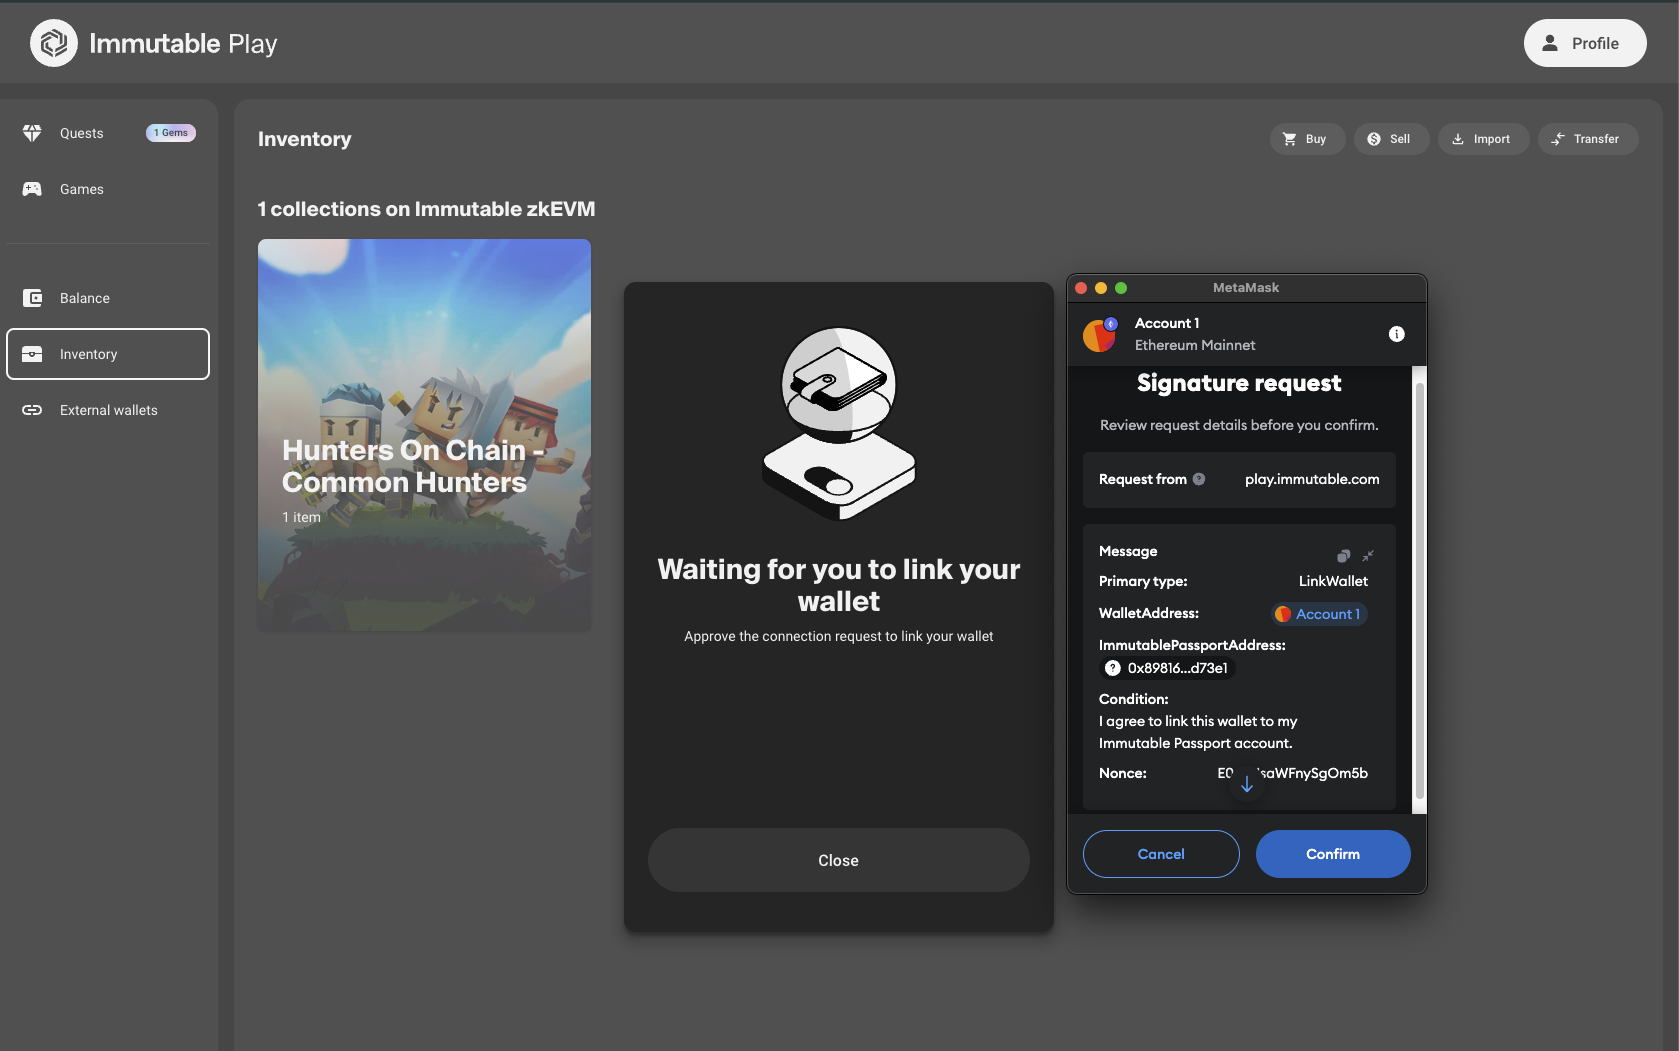Open Games in the sidebar
The image size is (1679, 1051).
coord(108,189)
